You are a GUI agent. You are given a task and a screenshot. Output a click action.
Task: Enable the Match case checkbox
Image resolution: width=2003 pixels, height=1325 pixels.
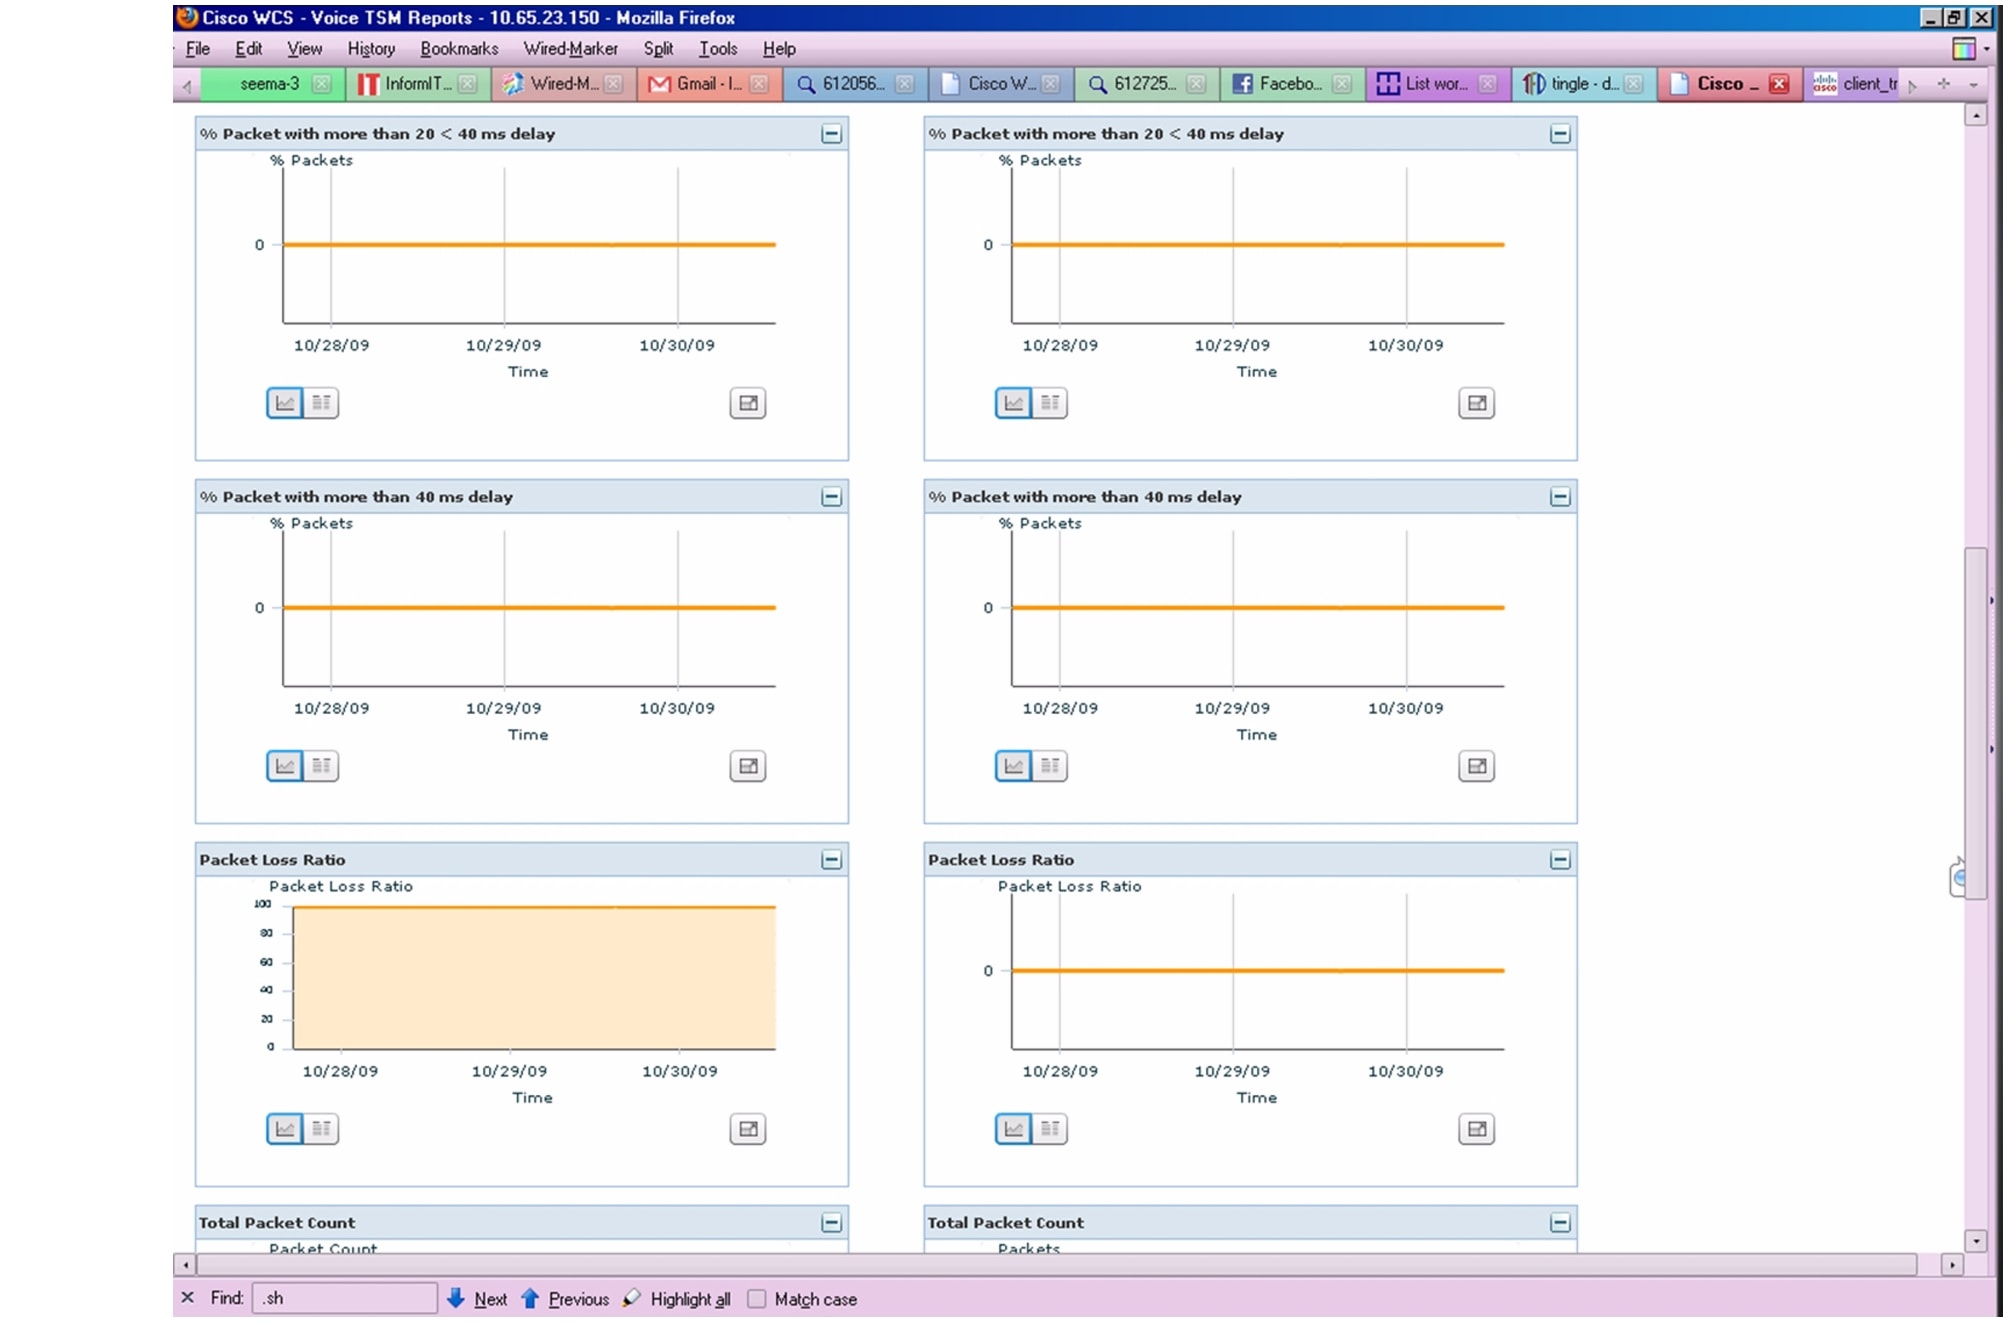756,1299
